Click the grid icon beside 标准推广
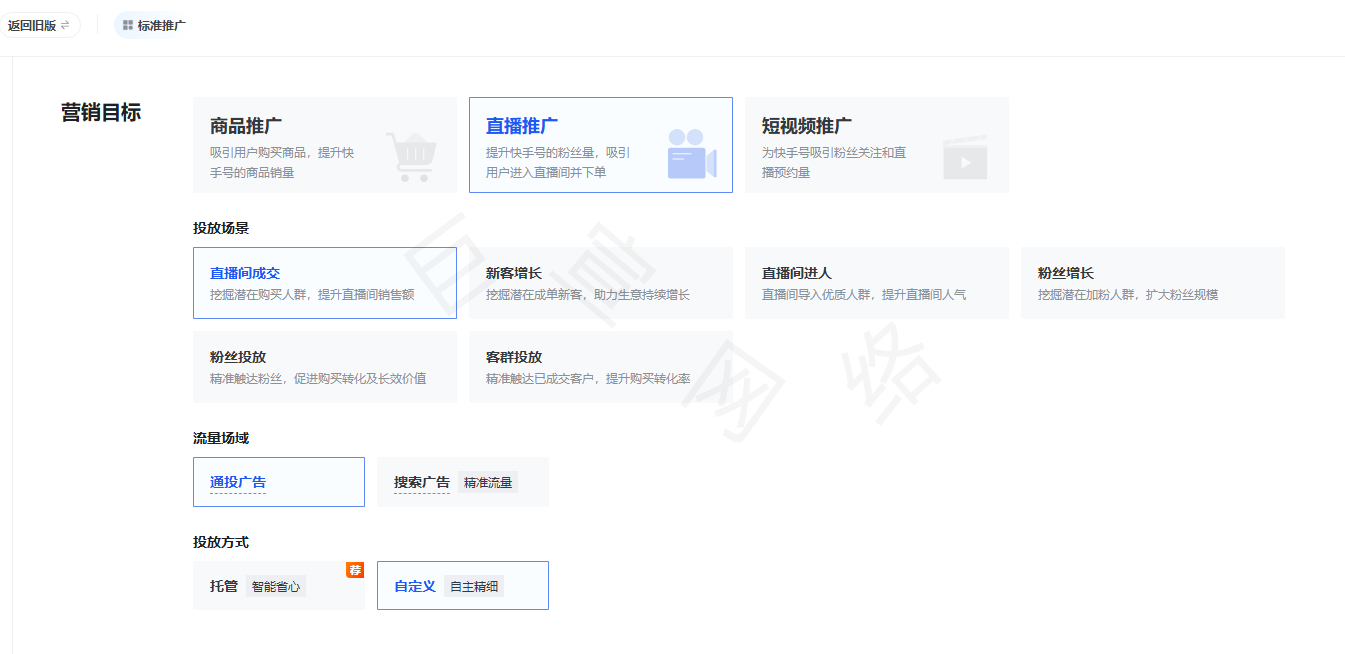The image size is (1345, 654). [128, 24]
